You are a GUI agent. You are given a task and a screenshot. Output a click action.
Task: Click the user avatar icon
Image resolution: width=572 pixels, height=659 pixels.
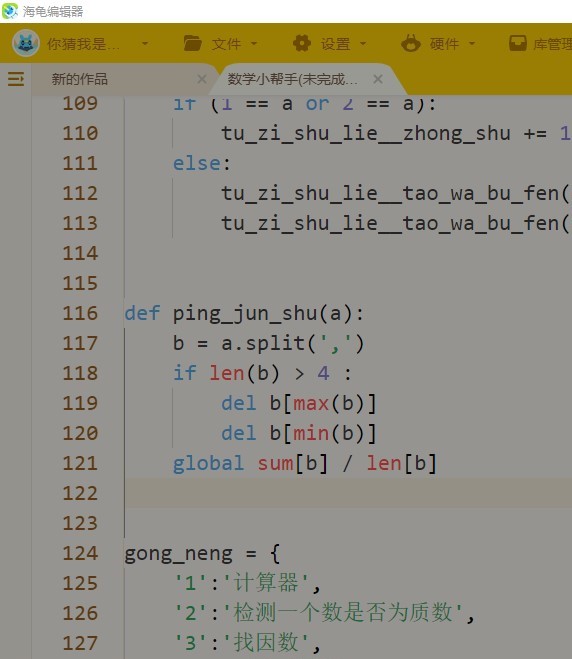(26, 43)
